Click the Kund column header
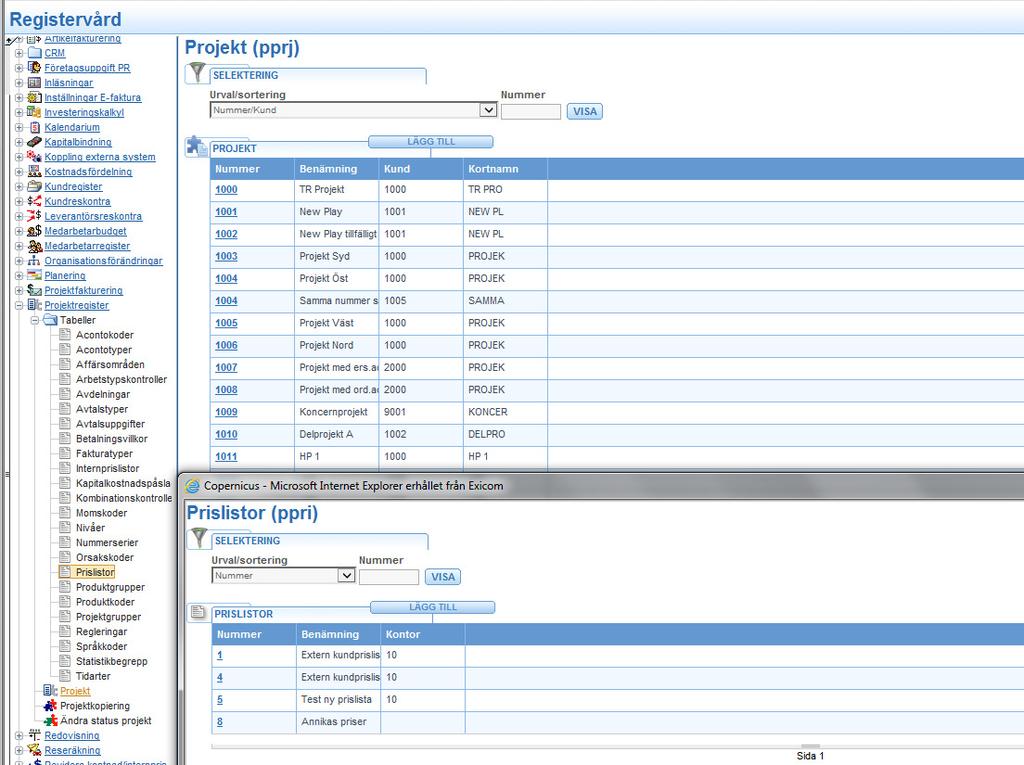This screenshot has width=1024, height=765. pos(421,169)
